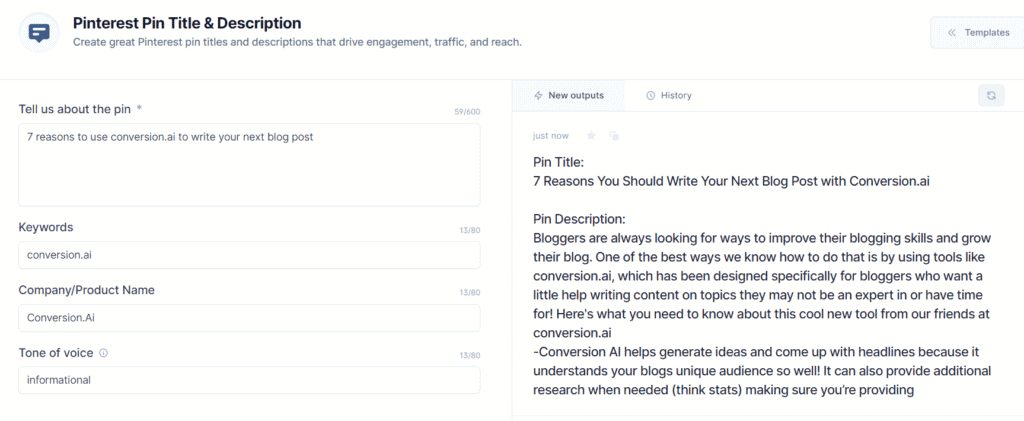Click the Company/Product Name input field
The image size is (1024, 421).
coord(249,318)
